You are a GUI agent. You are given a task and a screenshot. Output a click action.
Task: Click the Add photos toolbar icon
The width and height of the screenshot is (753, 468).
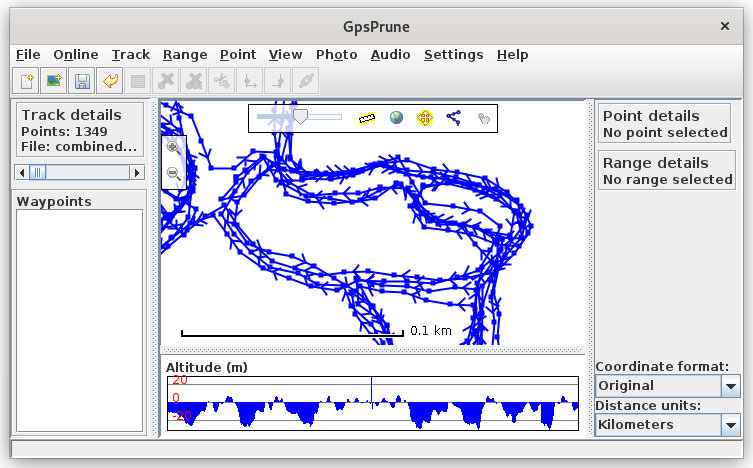click(x=54, y=81)
